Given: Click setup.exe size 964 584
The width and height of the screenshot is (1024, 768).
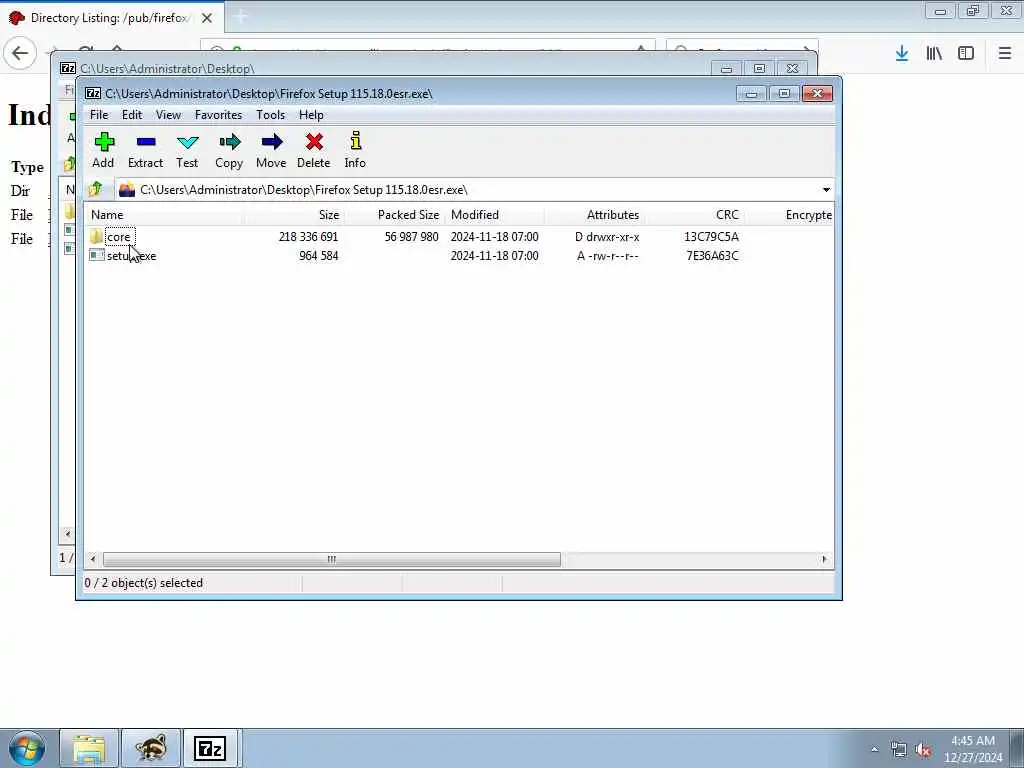Looking at the screenshot, I should (319, 256).
